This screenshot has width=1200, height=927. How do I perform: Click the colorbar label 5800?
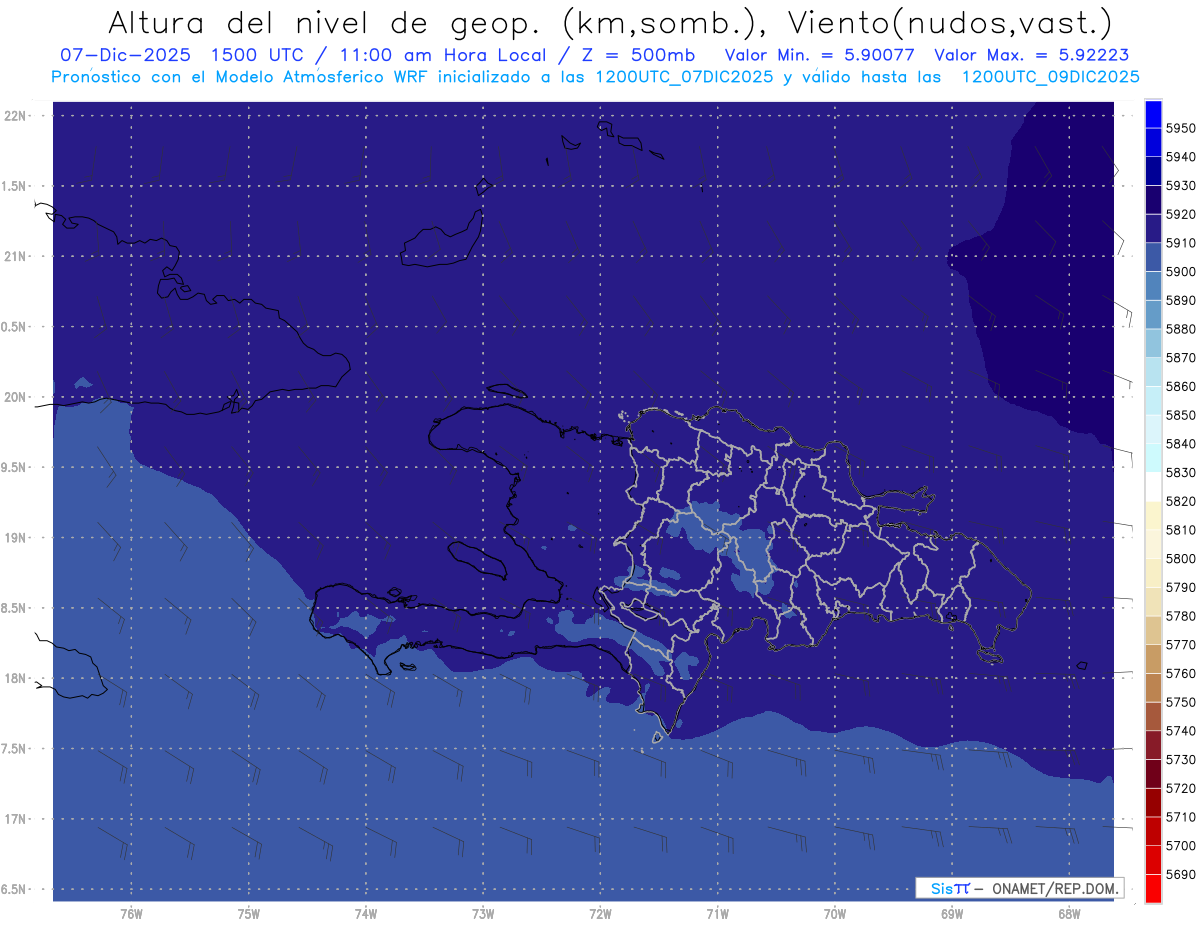1181,559
